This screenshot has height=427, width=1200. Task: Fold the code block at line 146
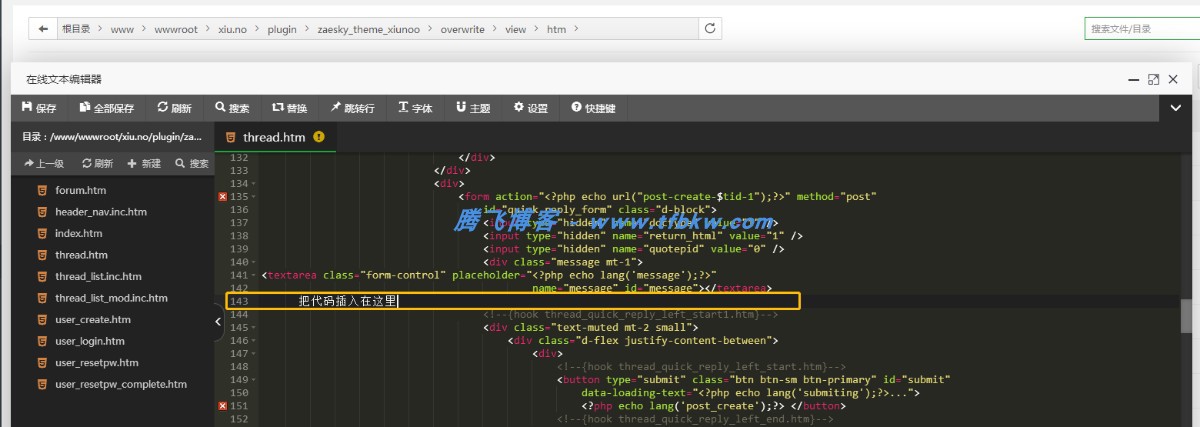tap(253, 340)
